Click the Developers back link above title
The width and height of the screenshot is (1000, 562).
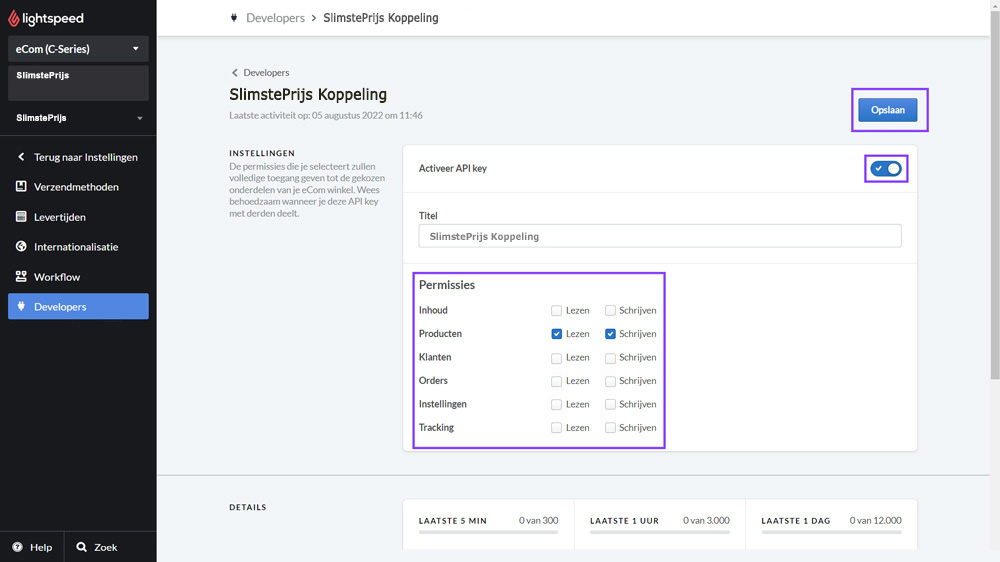[x=266, y=73]
